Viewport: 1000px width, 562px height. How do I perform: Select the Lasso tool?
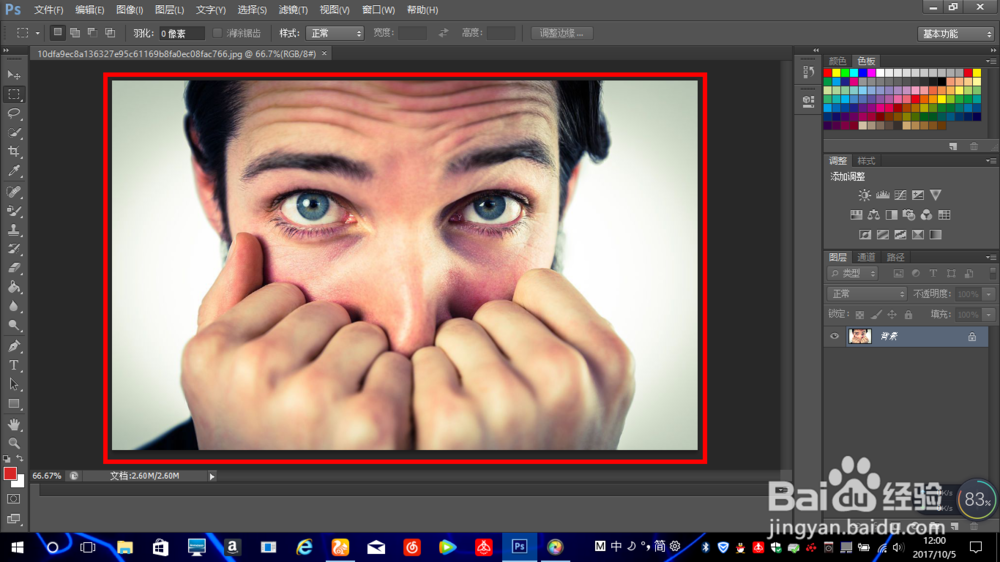tap(14, 113)
